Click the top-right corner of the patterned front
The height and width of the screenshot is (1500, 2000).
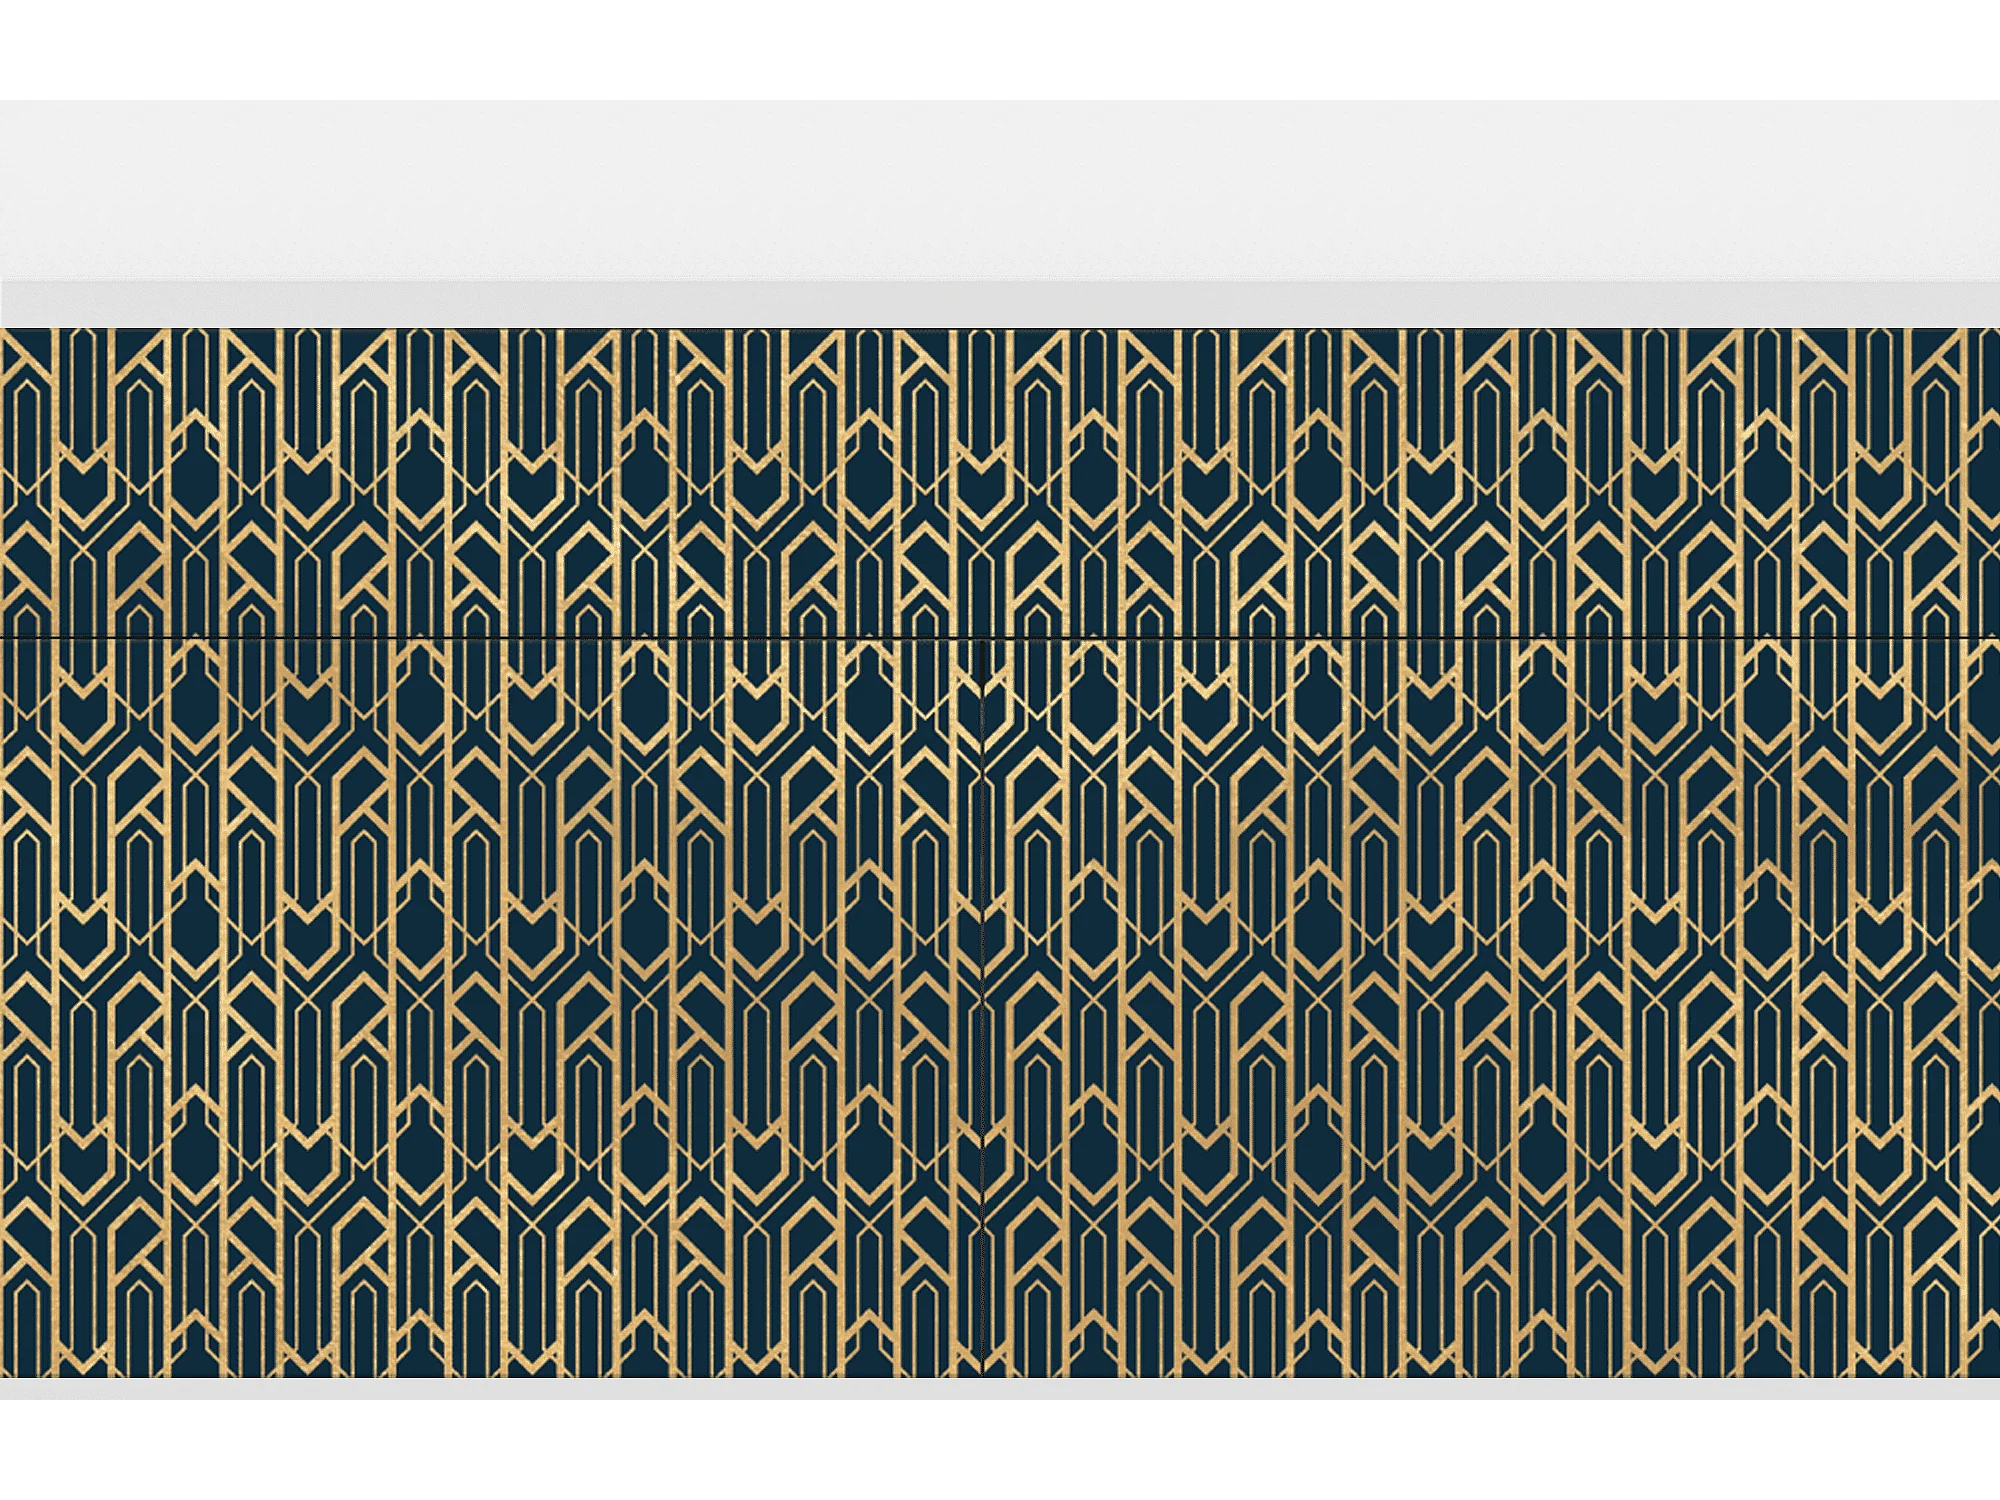click(x=1995, y=332)
